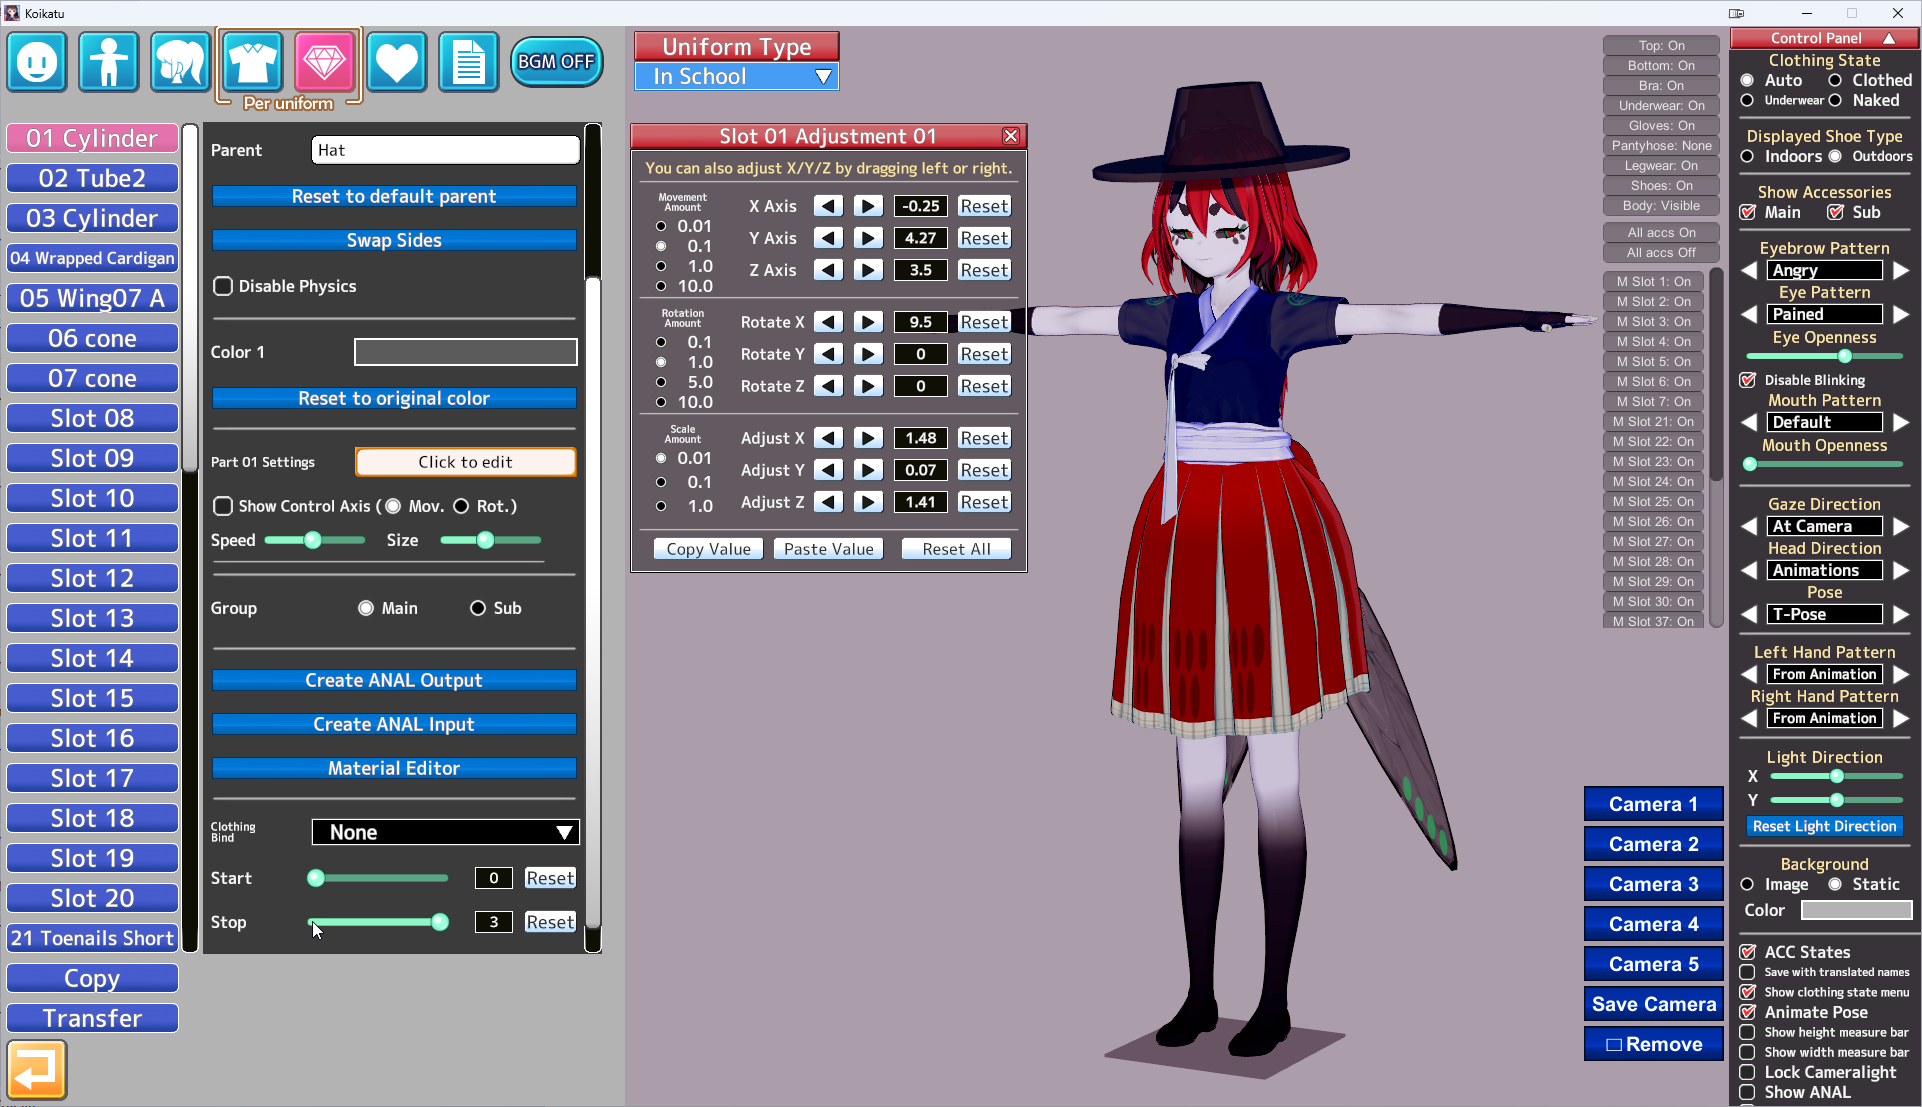Select Rotation Amount 5.0 radio
Viewport: 1922px width, 1107px height.
coord(661,382)
